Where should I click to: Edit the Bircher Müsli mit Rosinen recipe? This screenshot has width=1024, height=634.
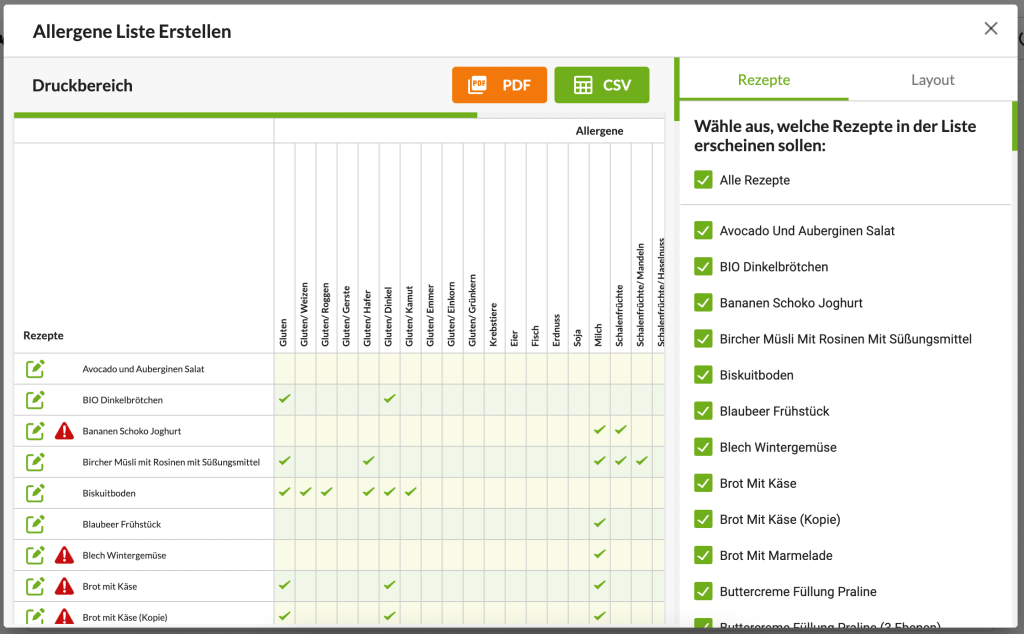pyautogui.click(x=36, y=461)
